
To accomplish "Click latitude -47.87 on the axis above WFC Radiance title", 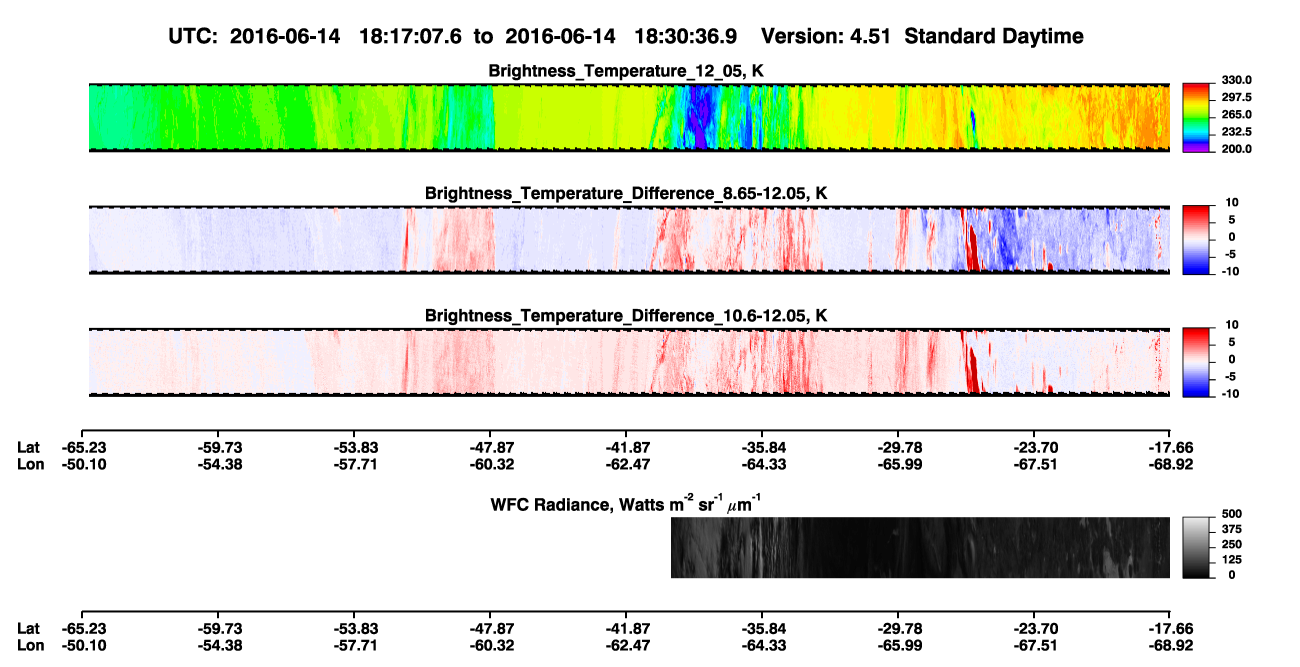I will click(x=490, y=447).
